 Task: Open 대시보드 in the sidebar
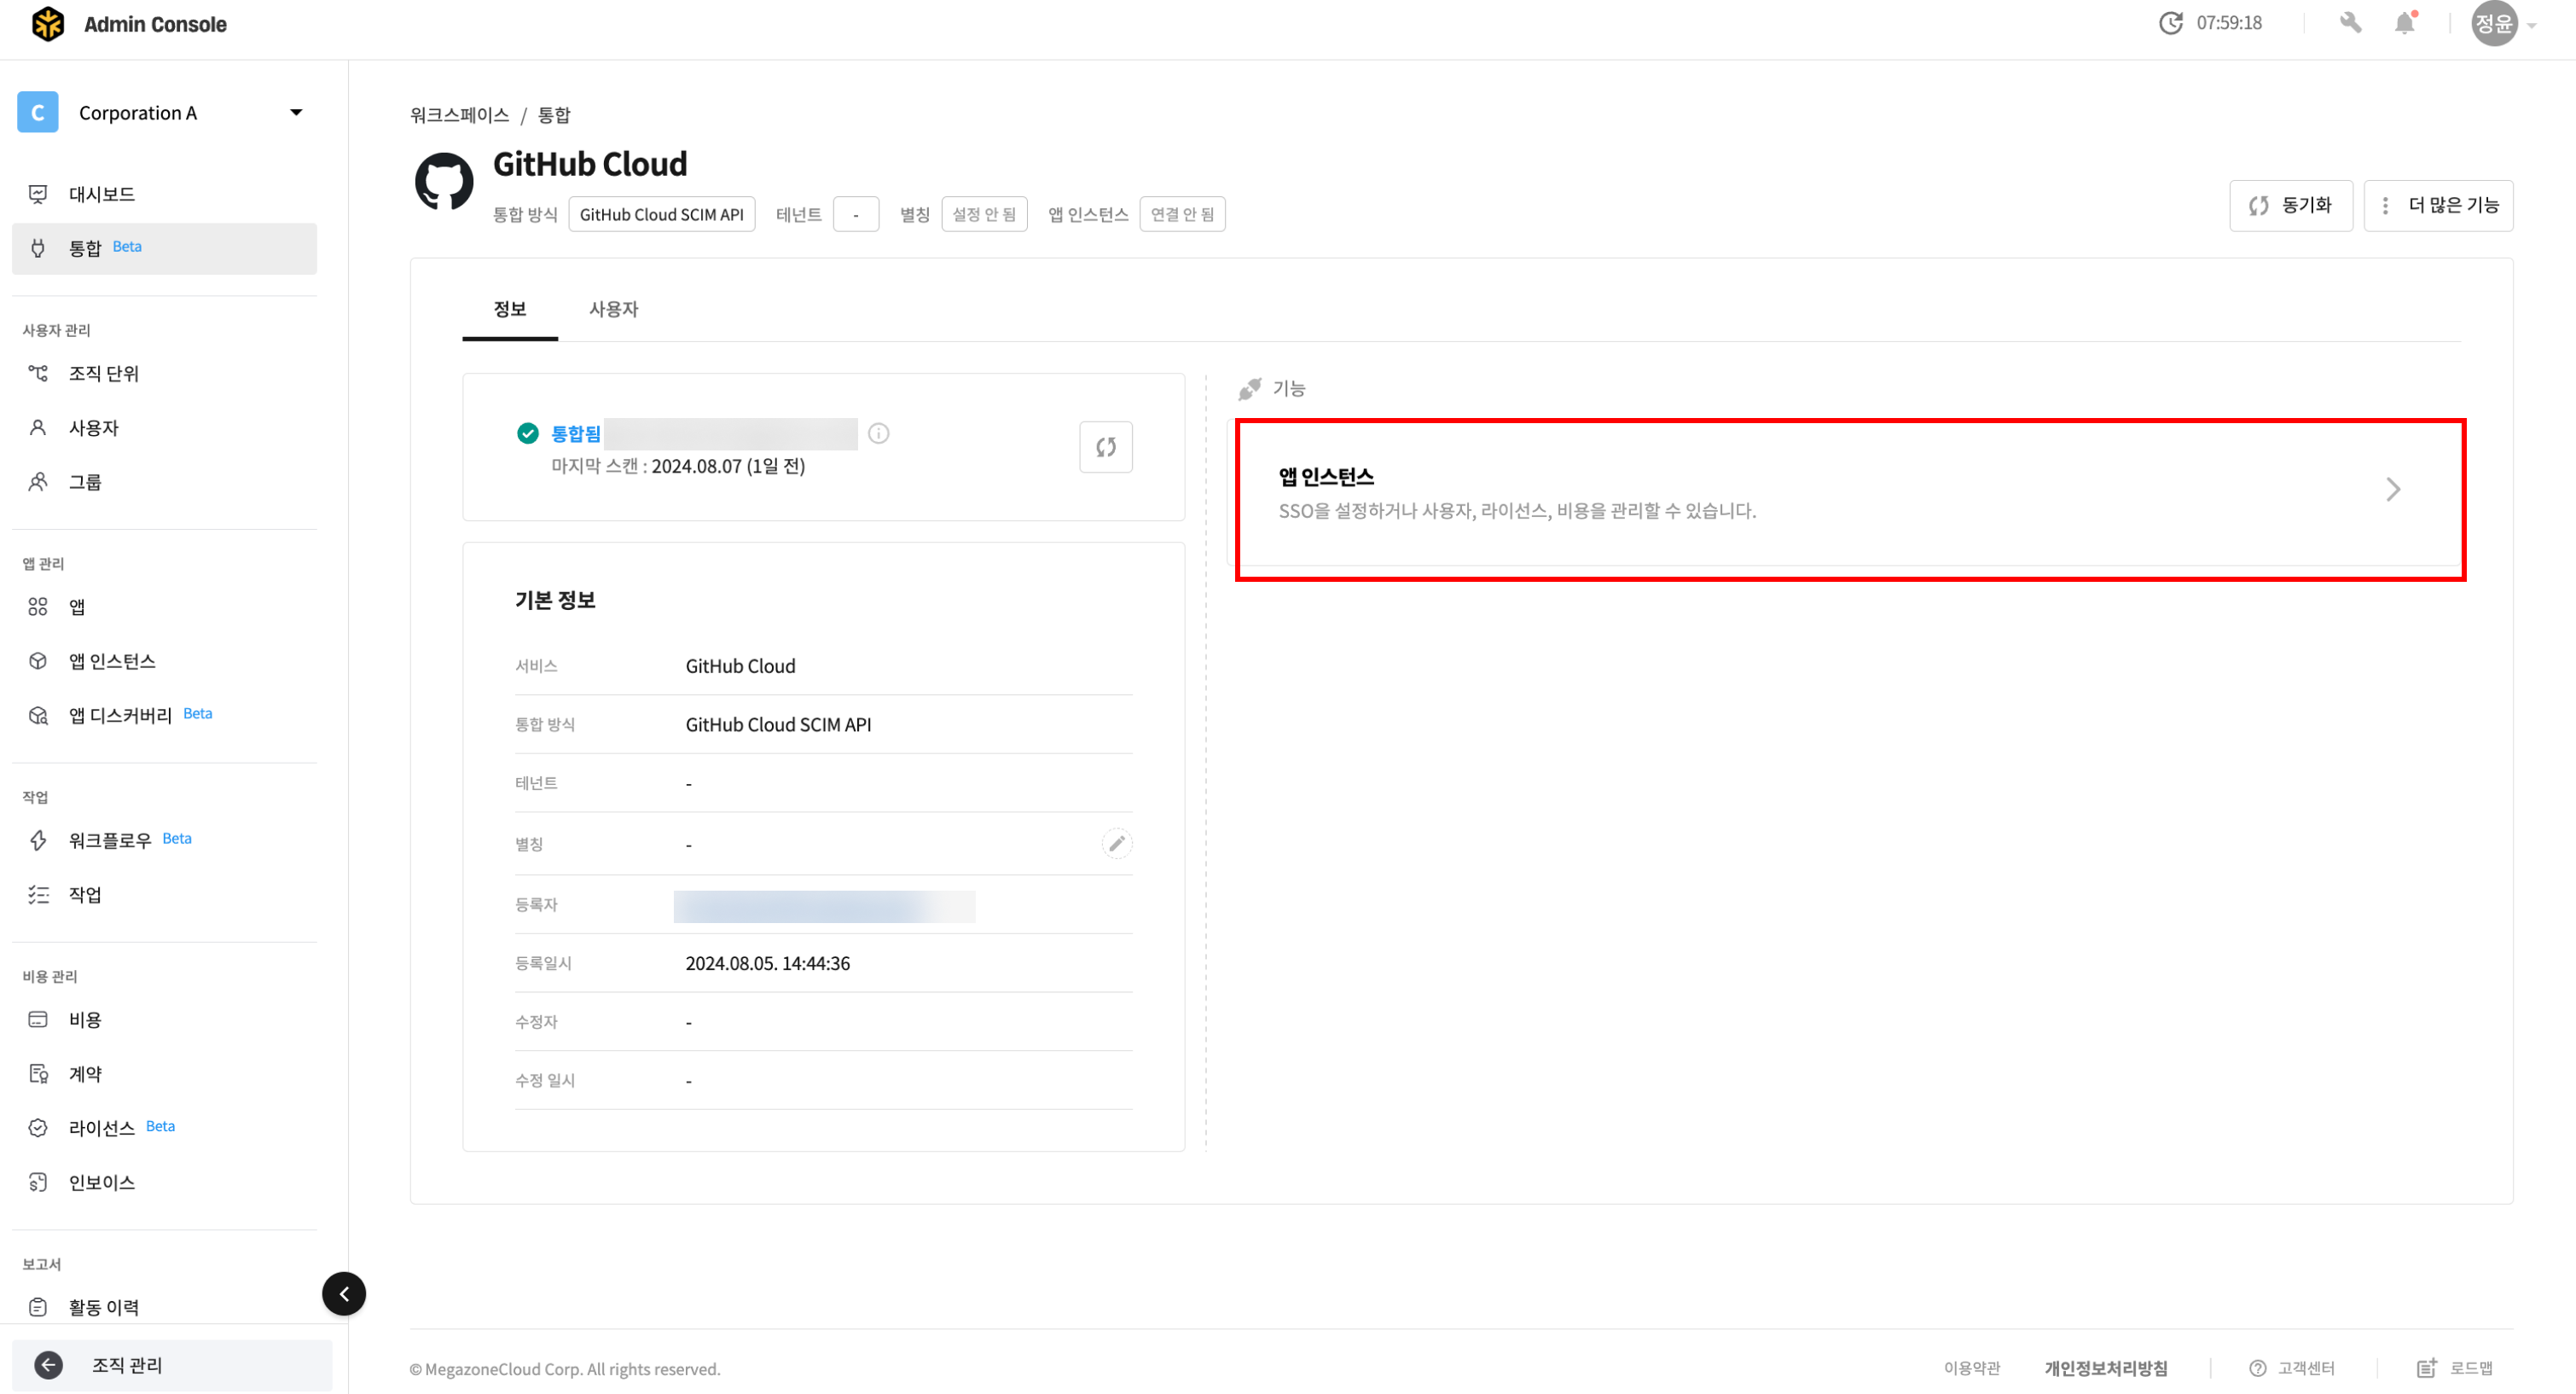tap(164, 194)
